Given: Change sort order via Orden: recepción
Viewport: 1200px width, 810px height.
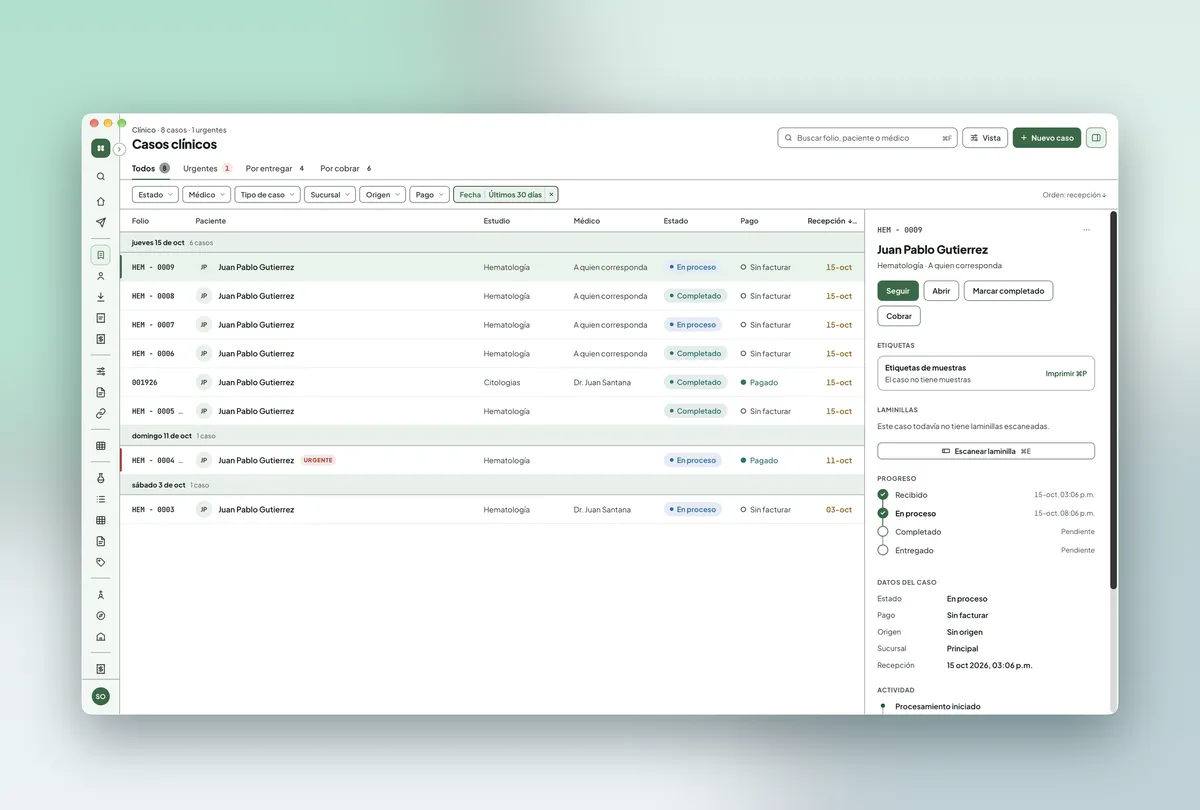Looking at the screenshot, I should [1074, 195].
